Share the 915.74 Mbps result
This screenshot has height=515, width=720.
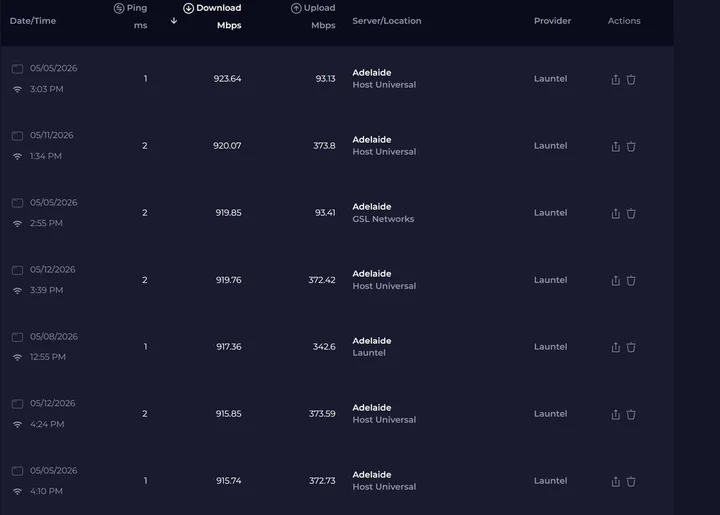coord(615,481)
